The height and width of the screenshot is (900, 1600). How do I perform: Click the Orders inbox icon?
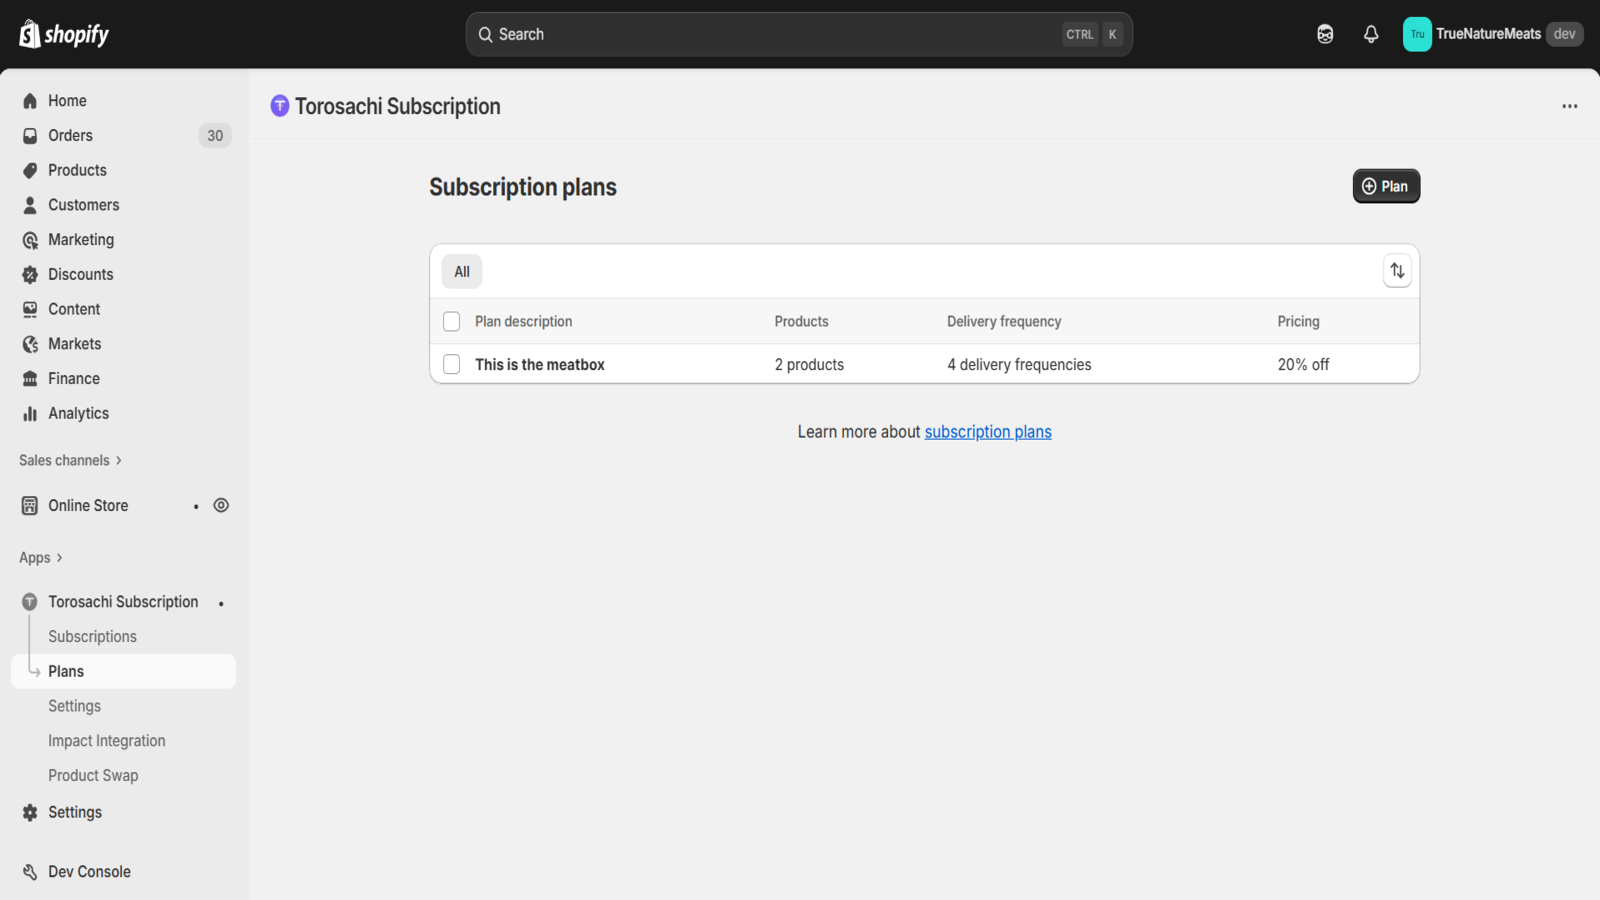(30, 136)
